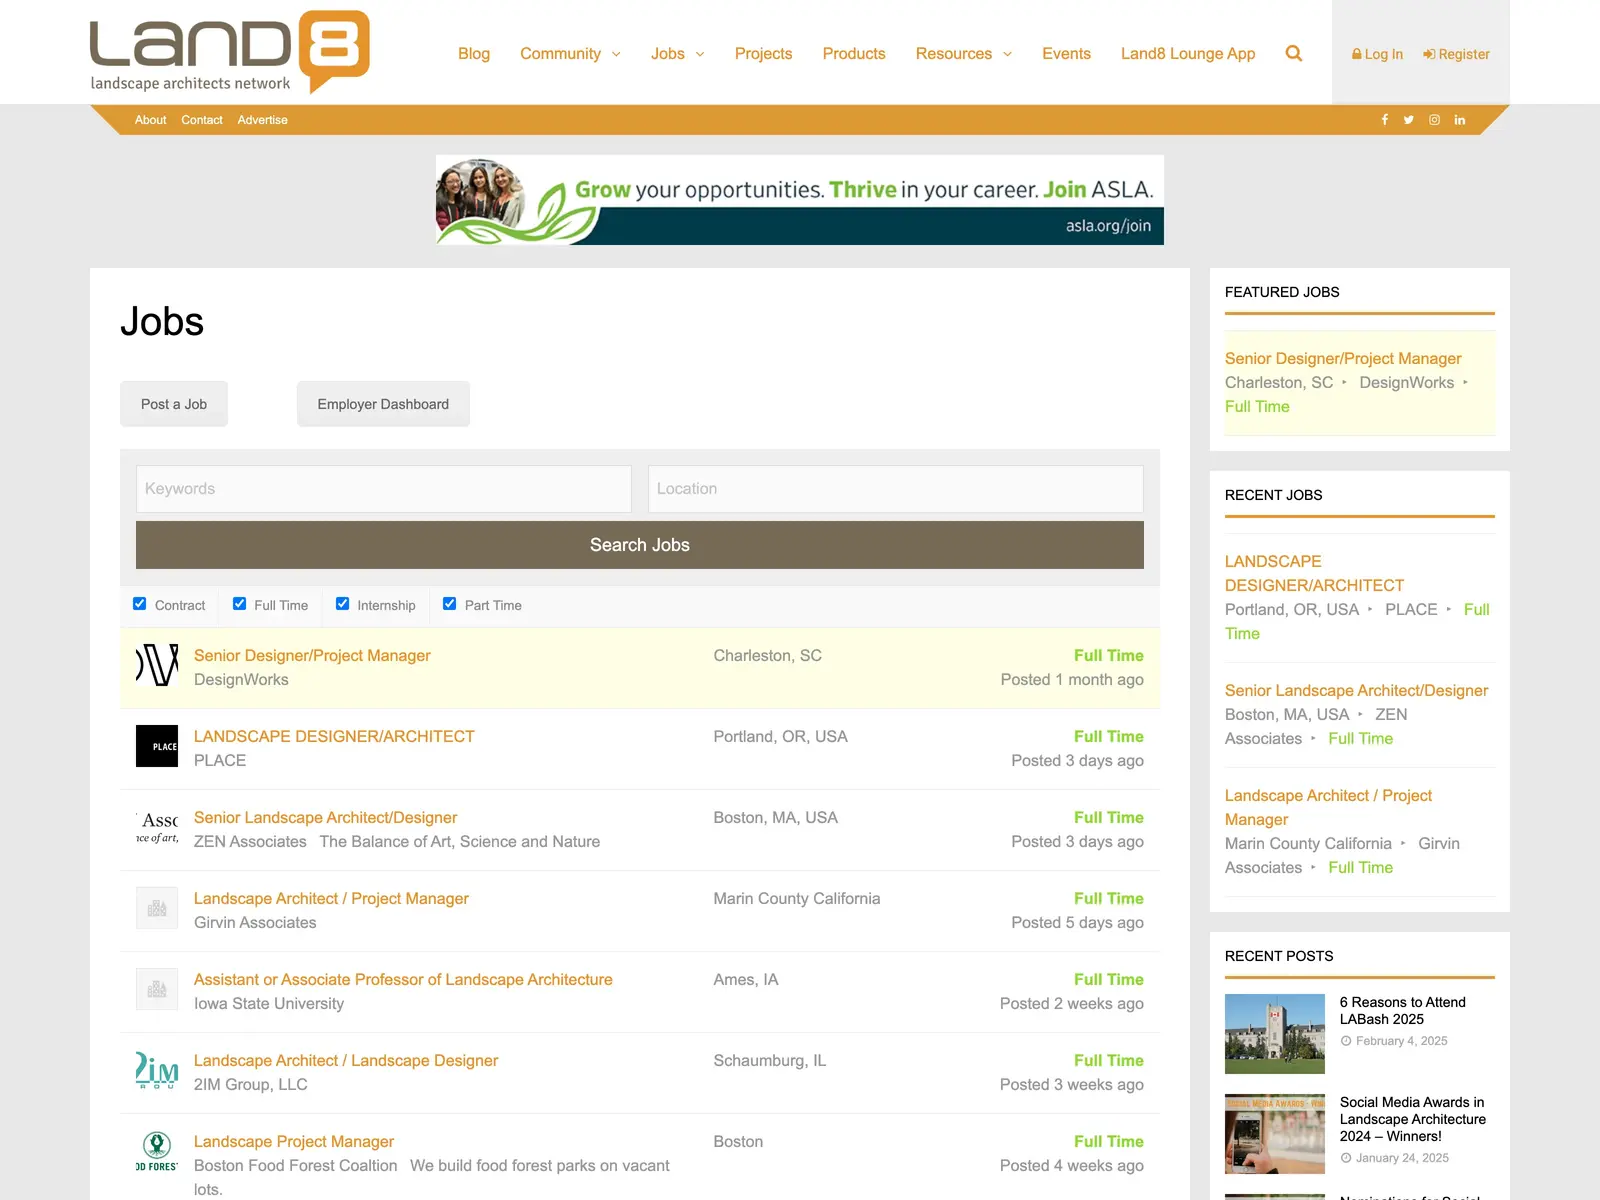Open the About page link
Screen dimensions: 1600x1200
[151, 120]
